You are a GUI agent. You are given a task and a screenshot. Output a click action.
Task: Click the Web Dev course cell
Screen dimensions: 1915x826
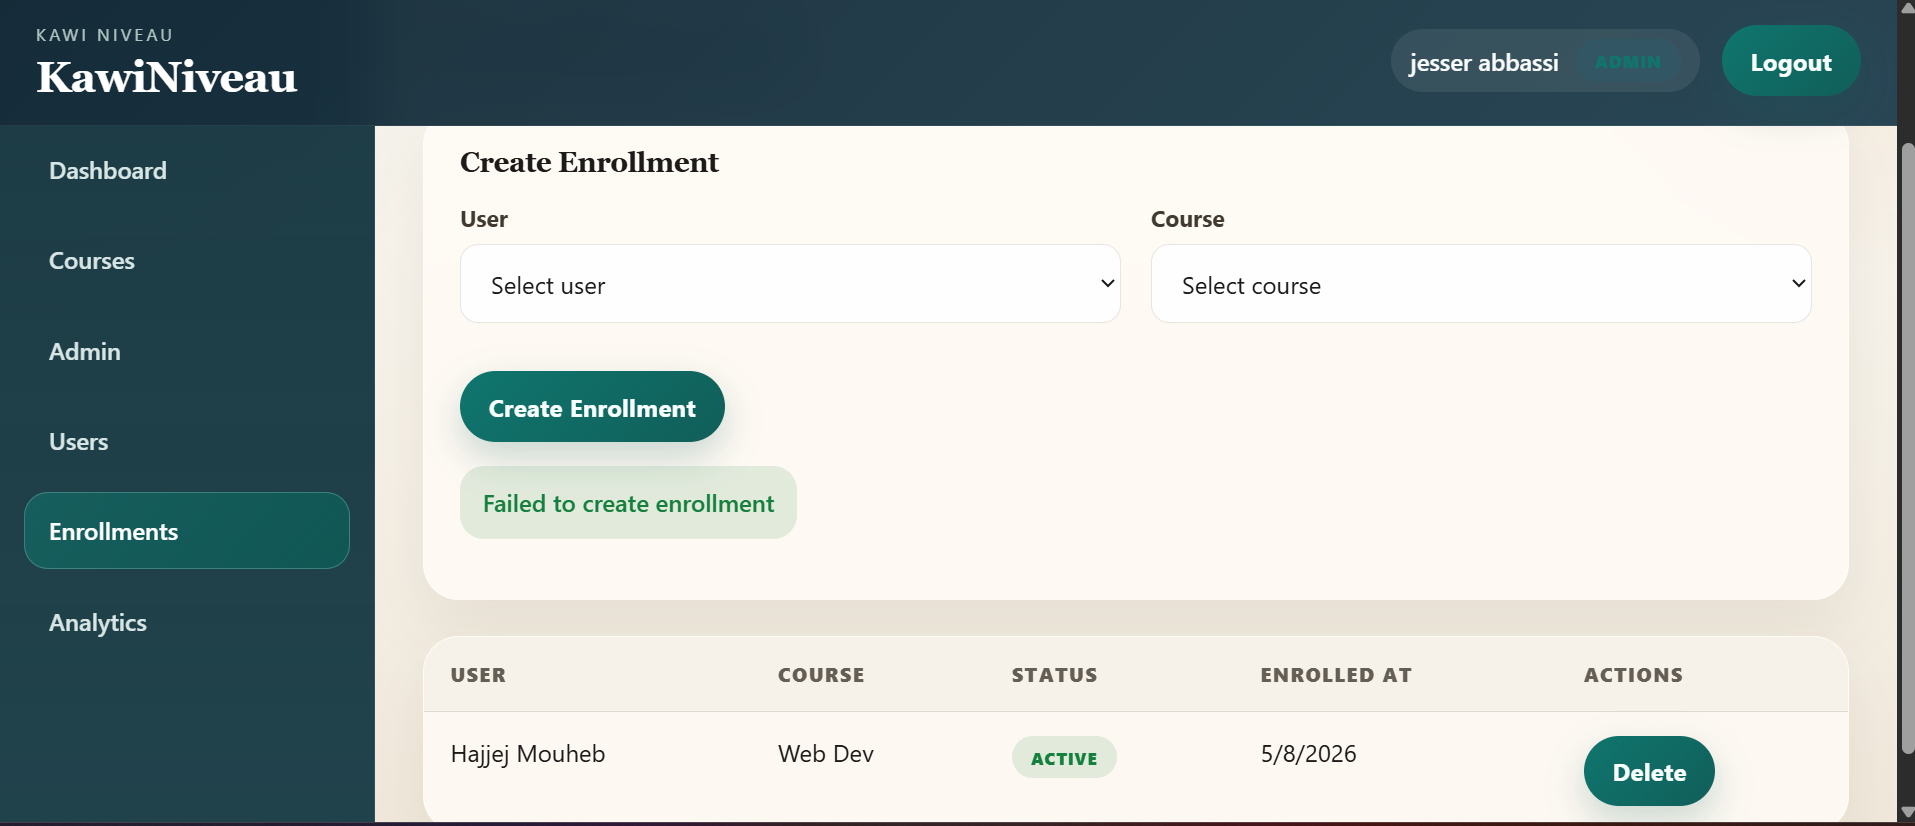pos(826,754)
